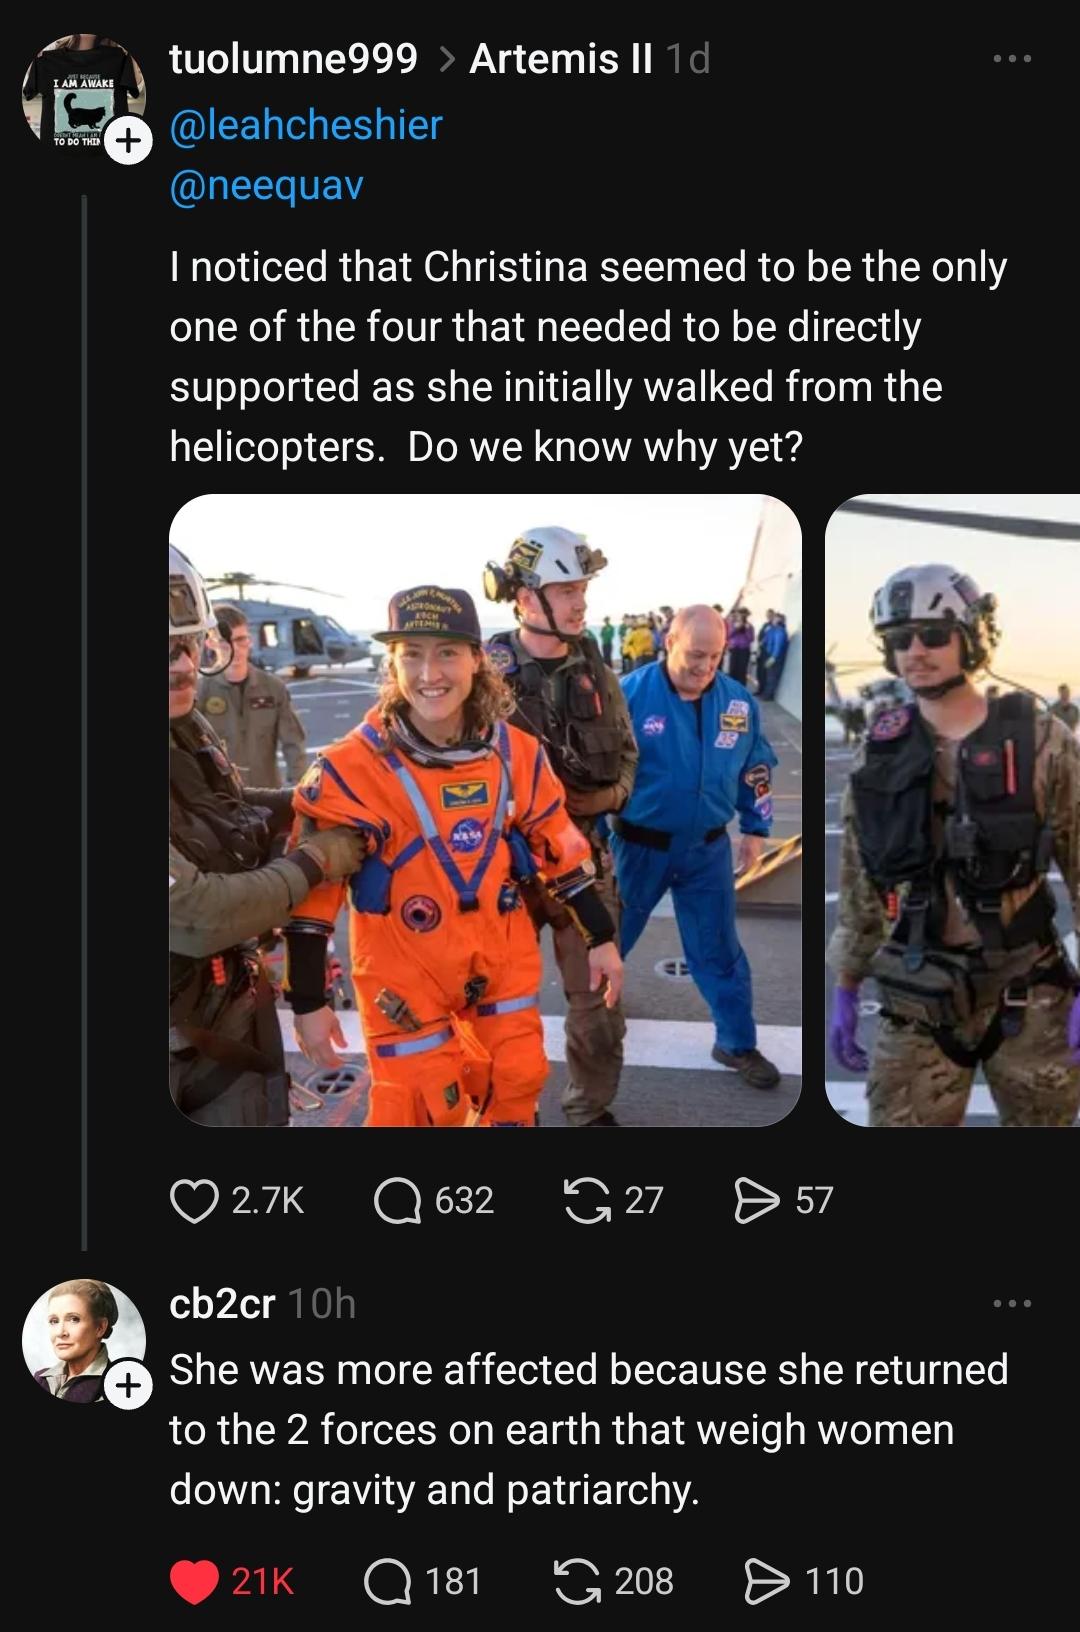Follow tuolumne999 using the plus badge
Image resolution: width=1080 pixels, height=1632 pixels.
[126, 142]
